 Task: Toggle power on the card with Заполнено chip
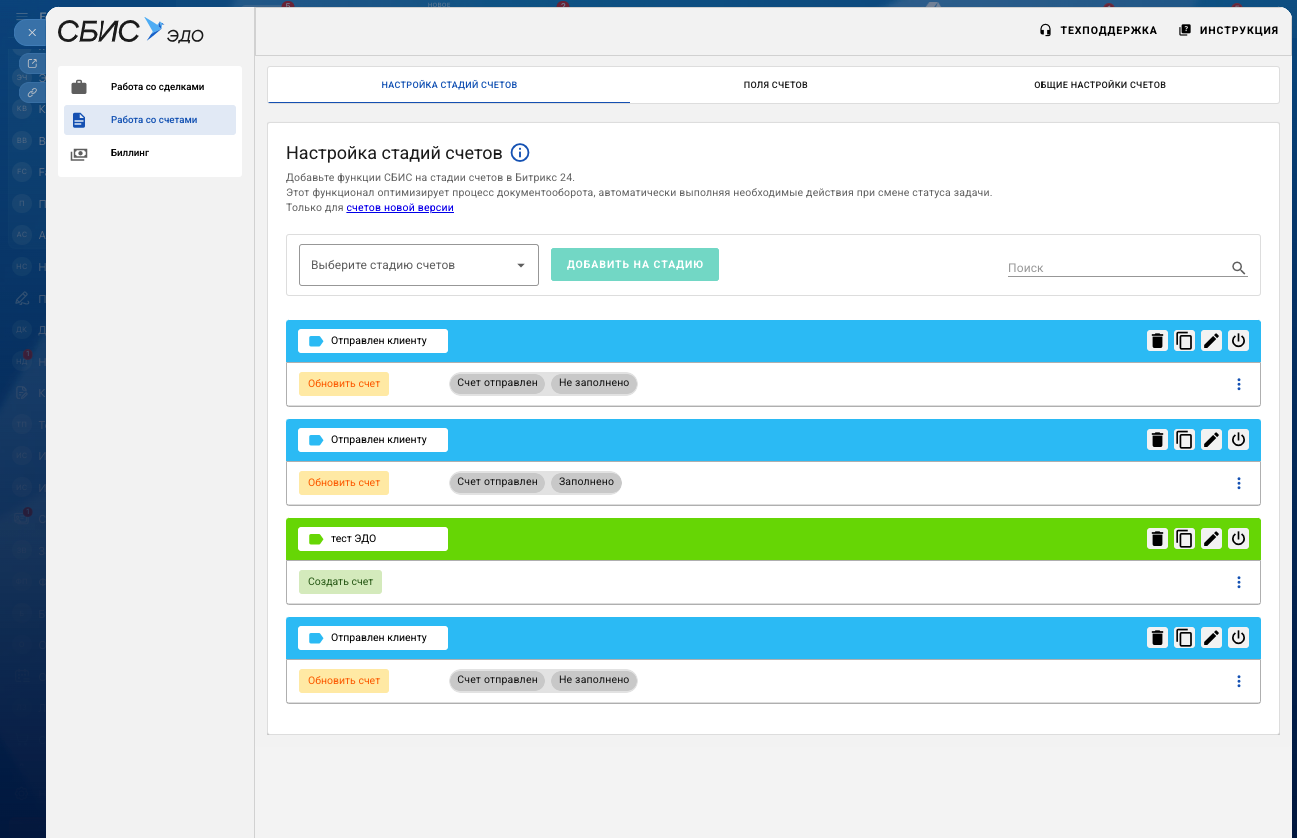pyautogui.click(x=1238, y=440)
